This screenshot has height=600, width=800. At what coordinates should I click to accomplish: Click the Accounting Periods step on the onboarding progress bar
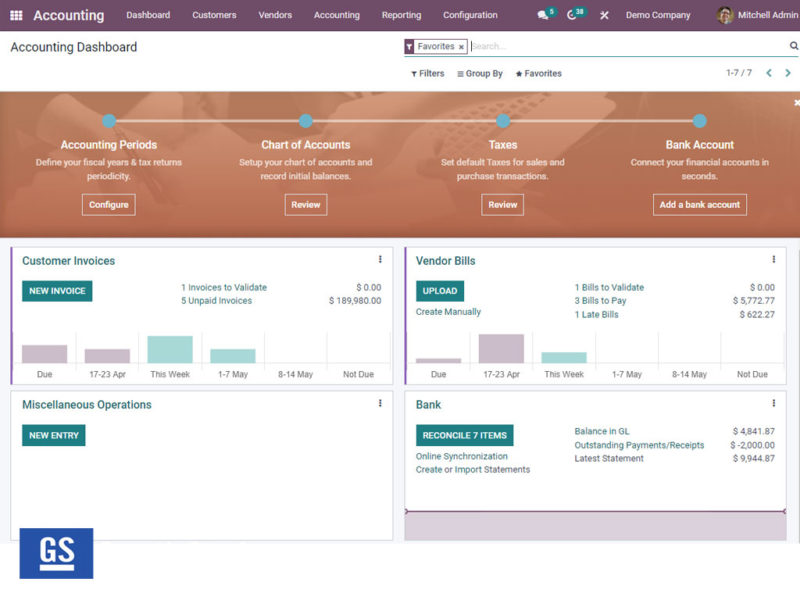[x=108, y=145]
